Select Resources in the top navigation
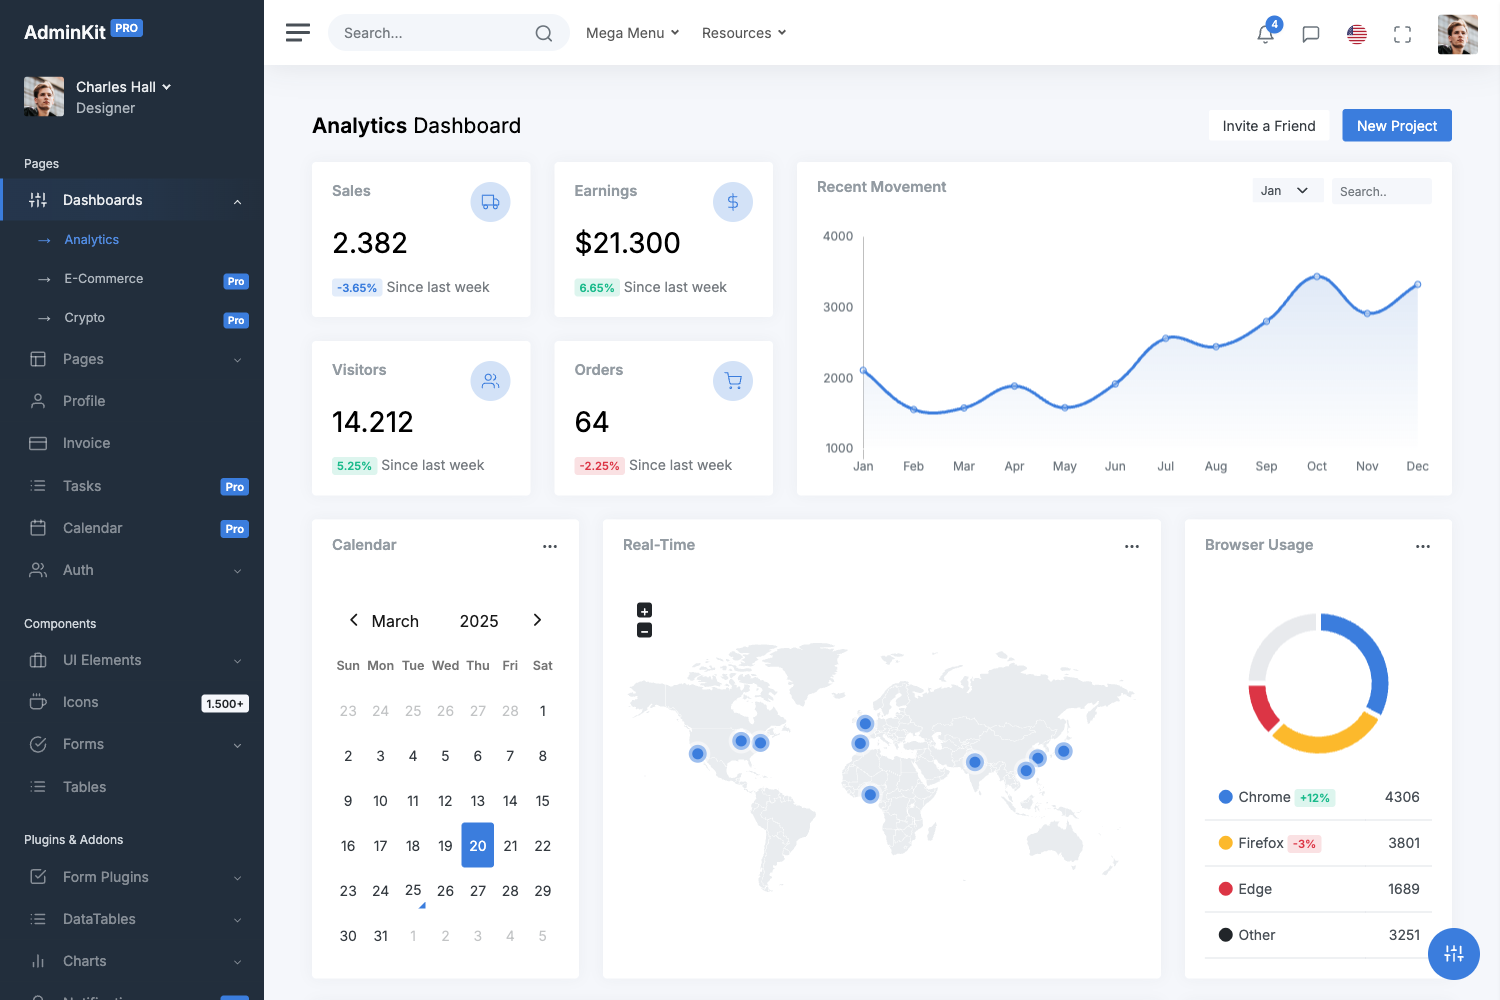The image size is (1500, 1000). click(743, 32)
